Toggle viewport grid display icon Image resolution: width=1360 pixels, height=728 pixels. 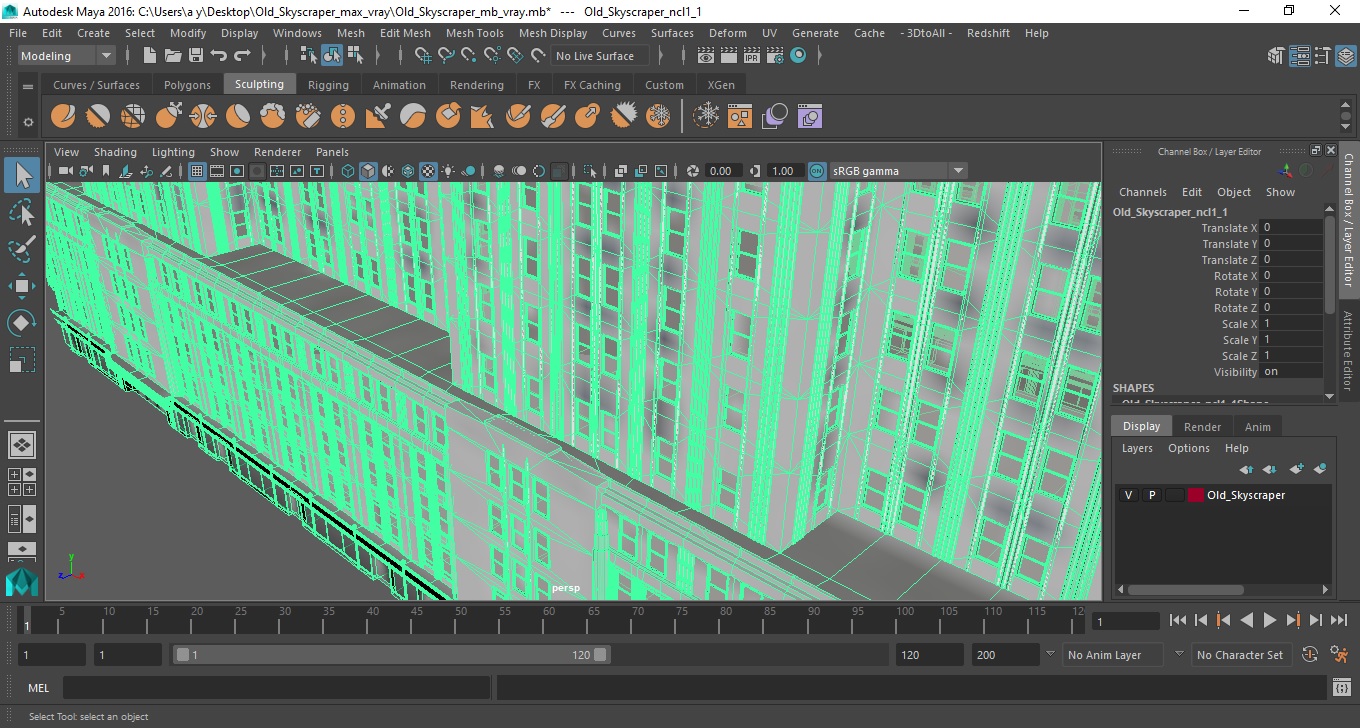(x=196, y=171)
